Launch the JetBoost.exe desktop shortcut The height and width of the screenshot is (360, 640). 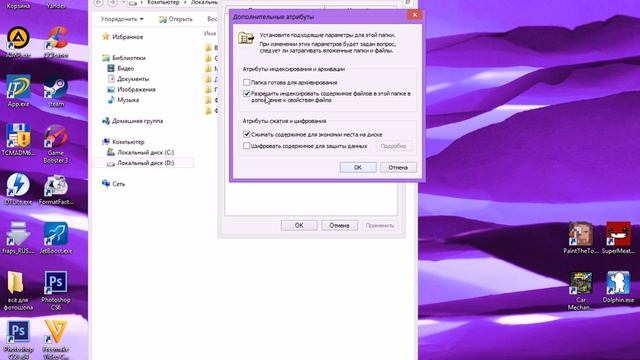(56, 238)
